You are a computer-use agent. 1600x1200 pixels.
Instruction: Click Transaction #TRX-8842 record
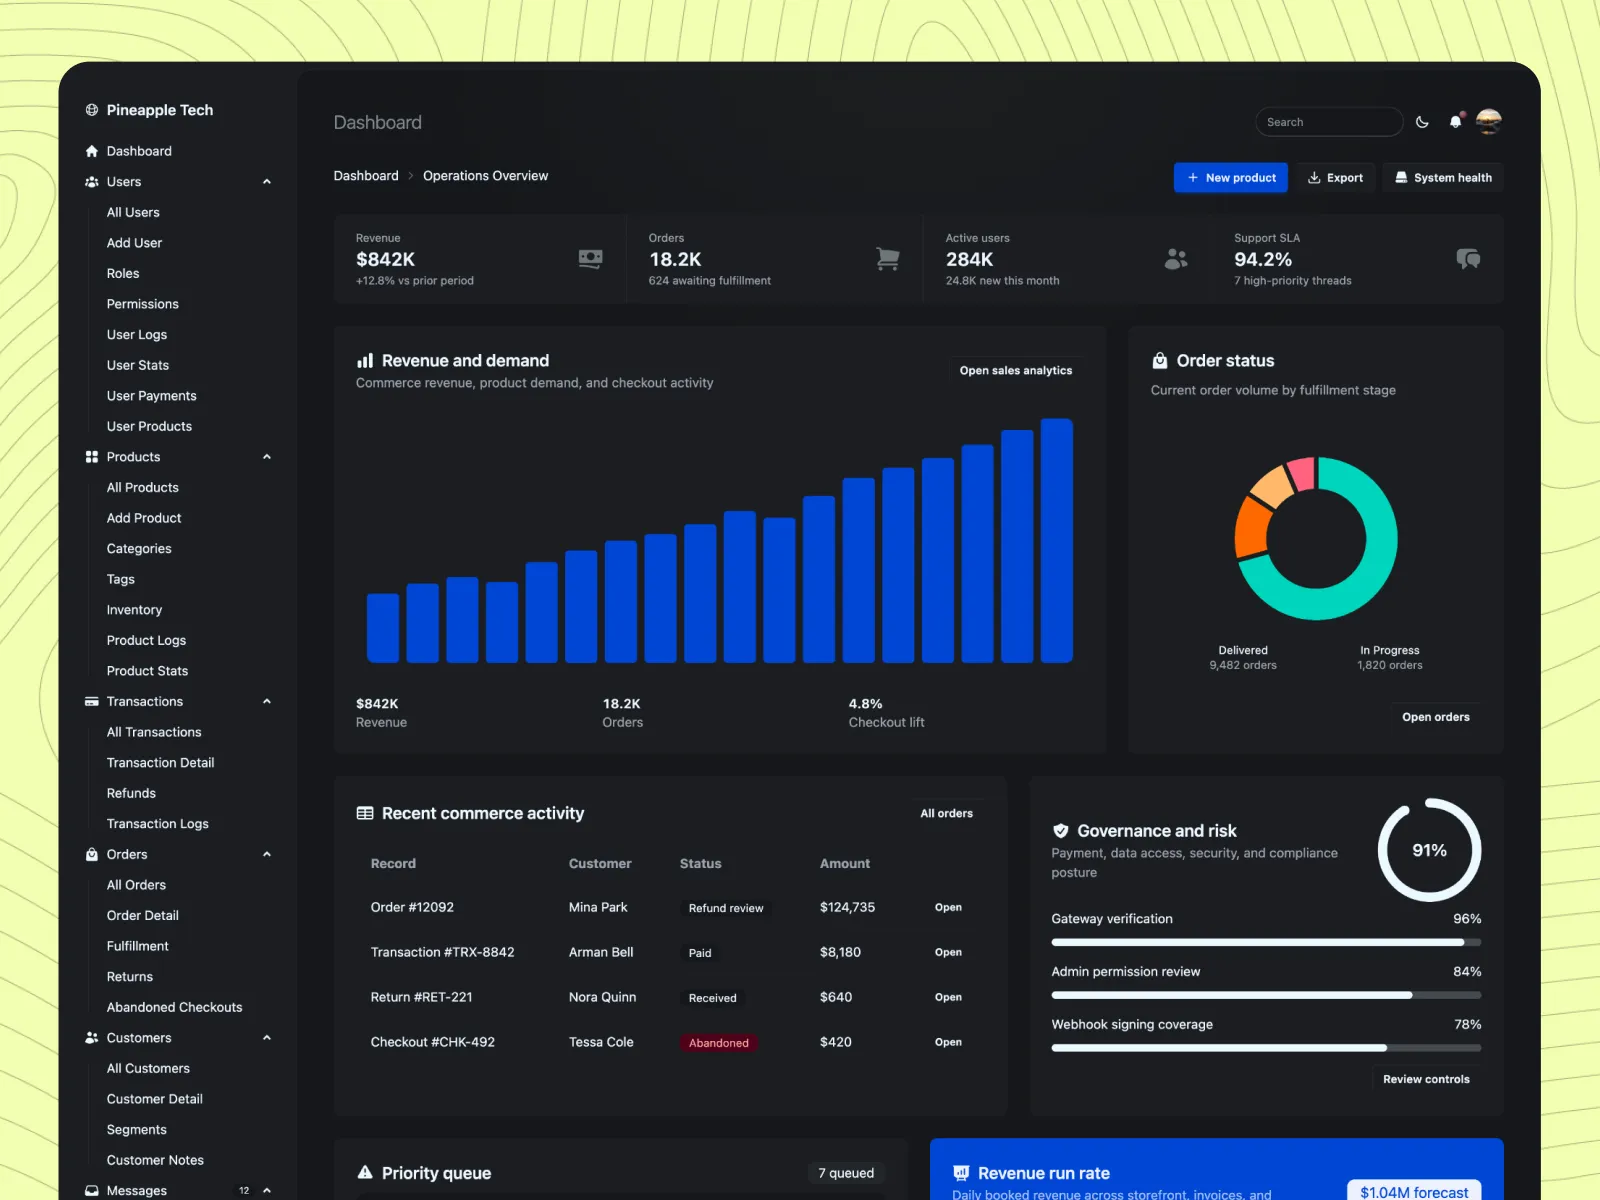[442, 953]
